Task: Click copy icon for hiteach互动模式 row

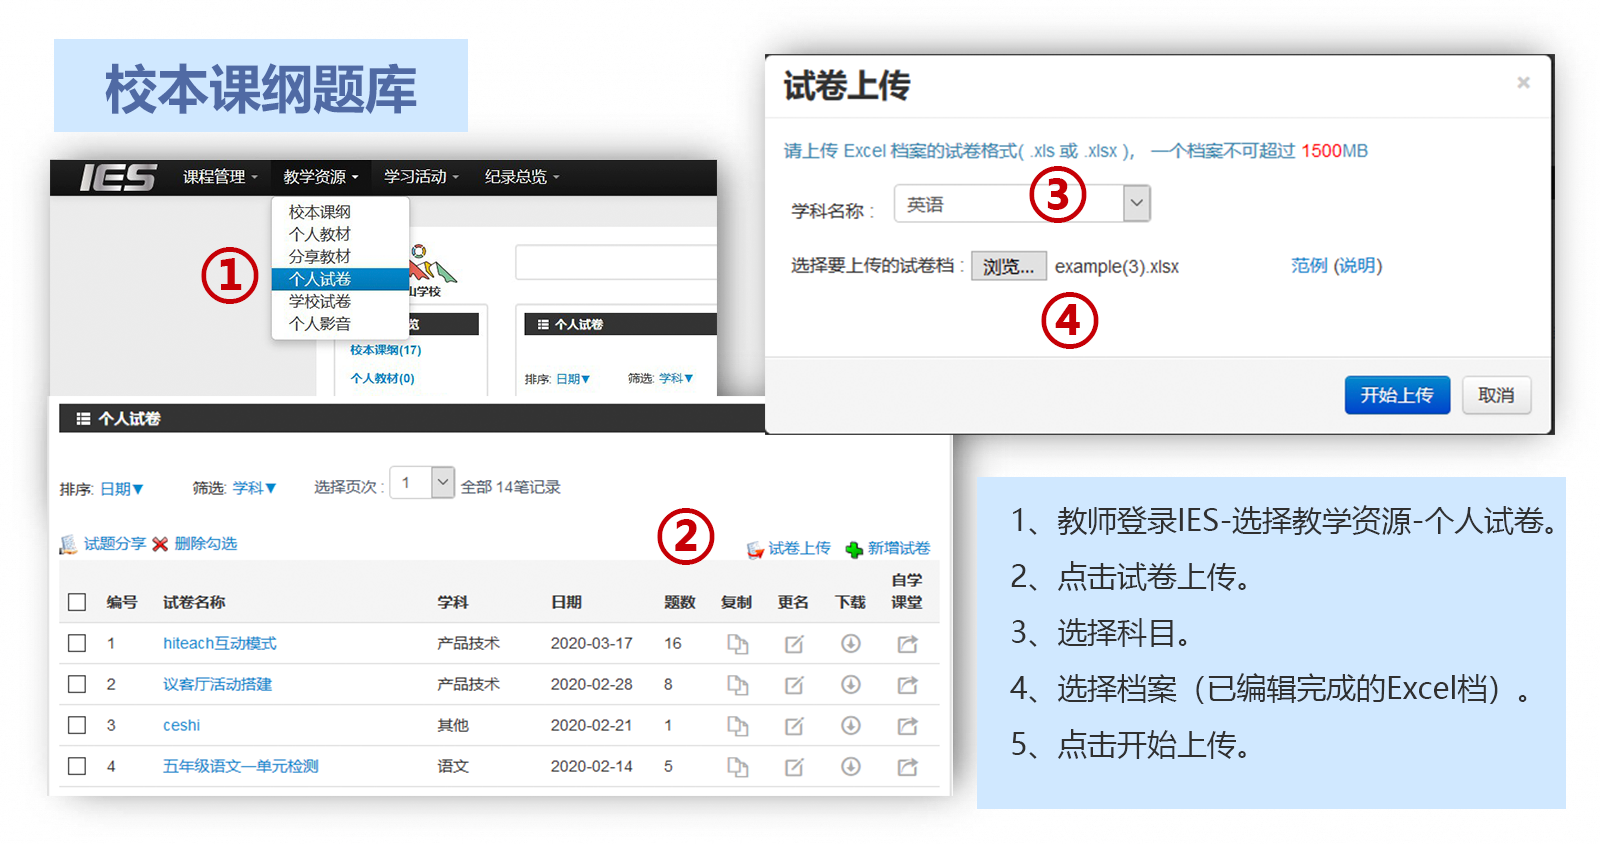Action: pyautogui.click(x=737, y=644)
